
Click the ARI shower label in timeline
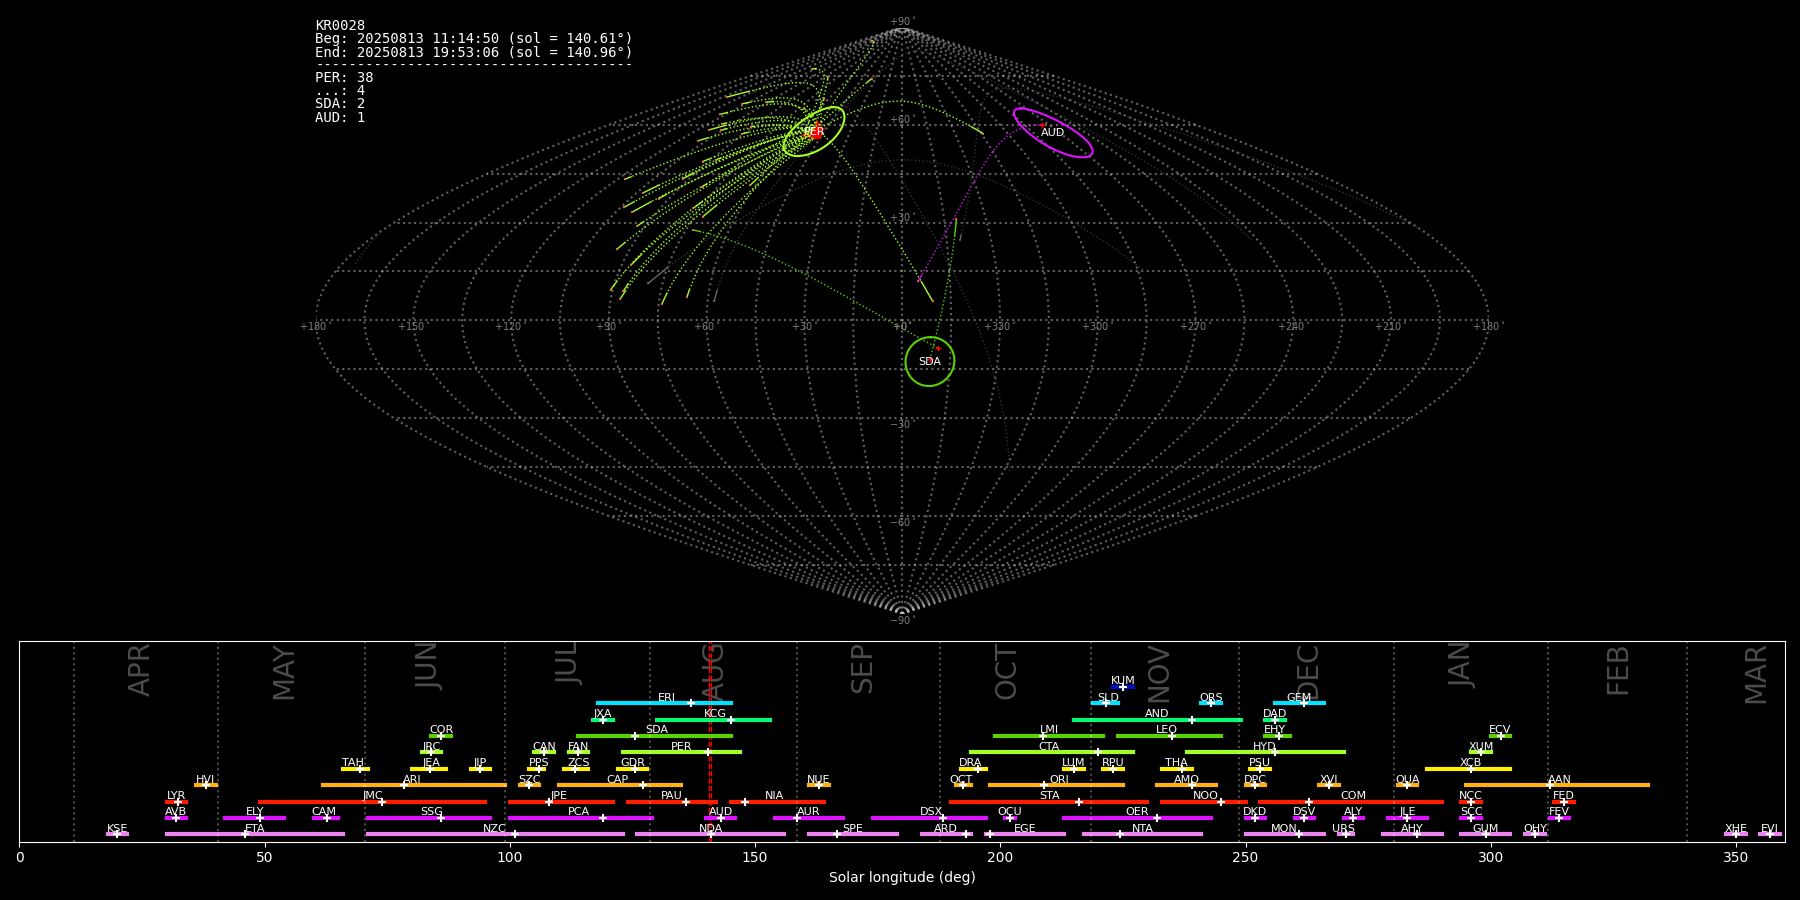(x=412, y=780)
